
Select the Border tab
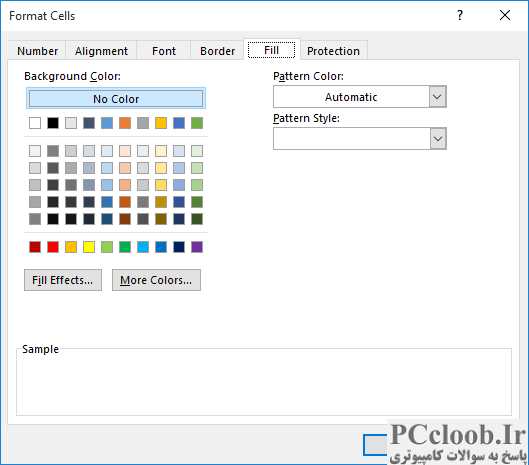[x=217, y=51]
